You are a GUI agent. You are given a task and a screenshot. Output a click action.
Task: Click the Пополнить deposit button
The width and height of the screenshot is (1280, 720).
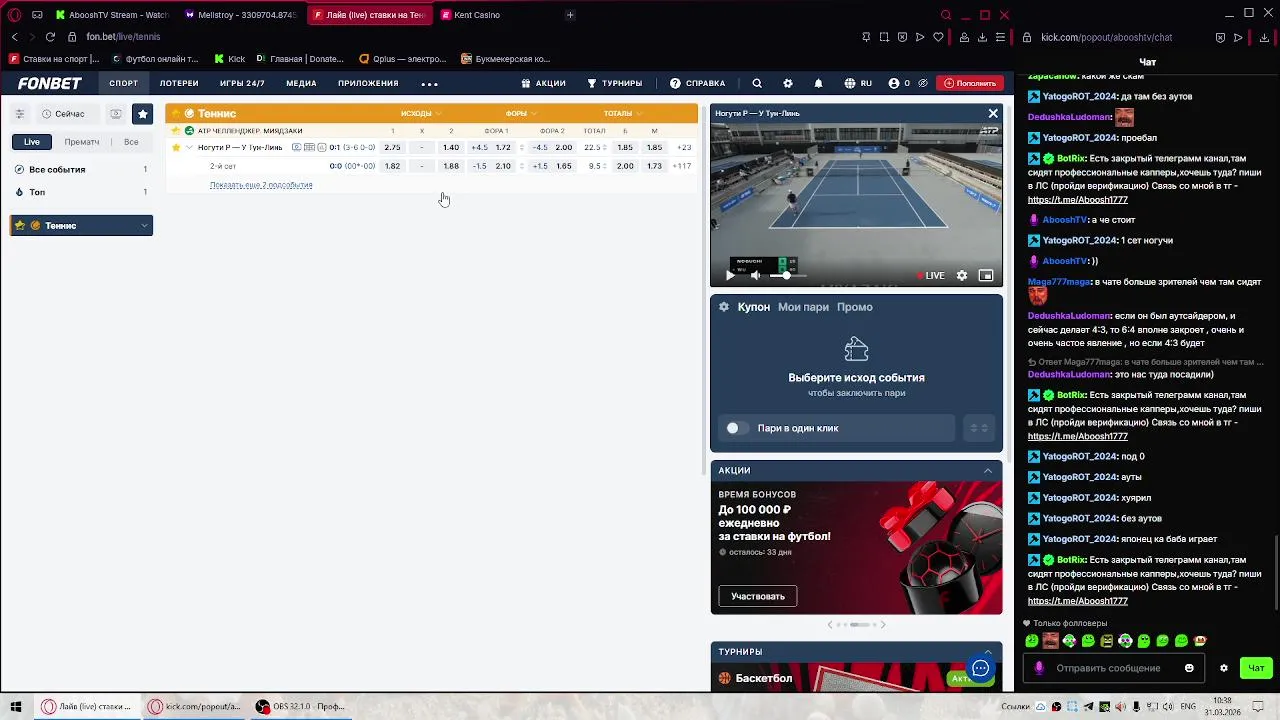tap(970, 83)
